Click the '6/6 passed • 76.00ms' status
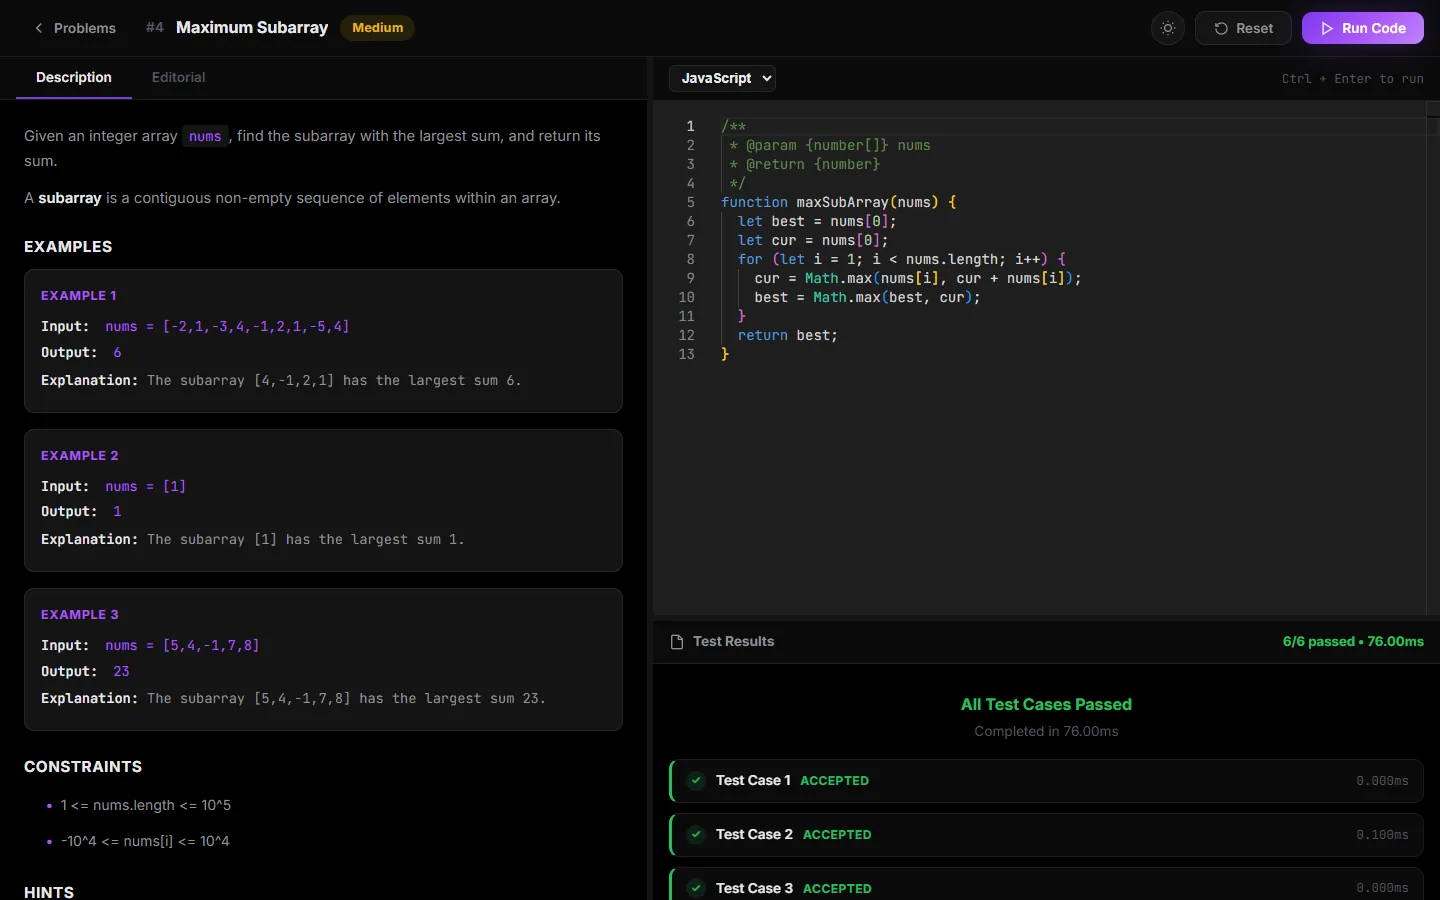 coord(1353,642)
